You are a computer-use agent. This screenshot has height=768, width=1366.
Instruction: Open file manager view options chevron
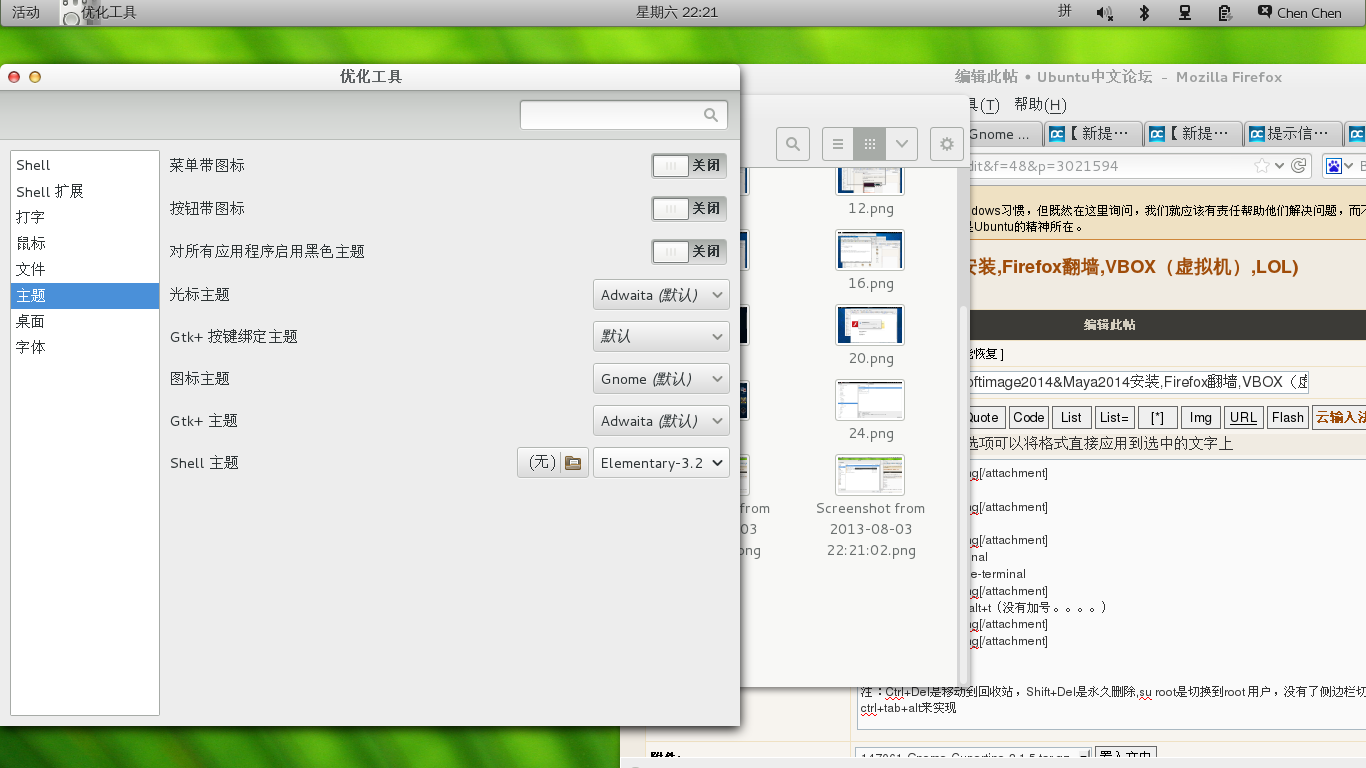tap(902, 144)
